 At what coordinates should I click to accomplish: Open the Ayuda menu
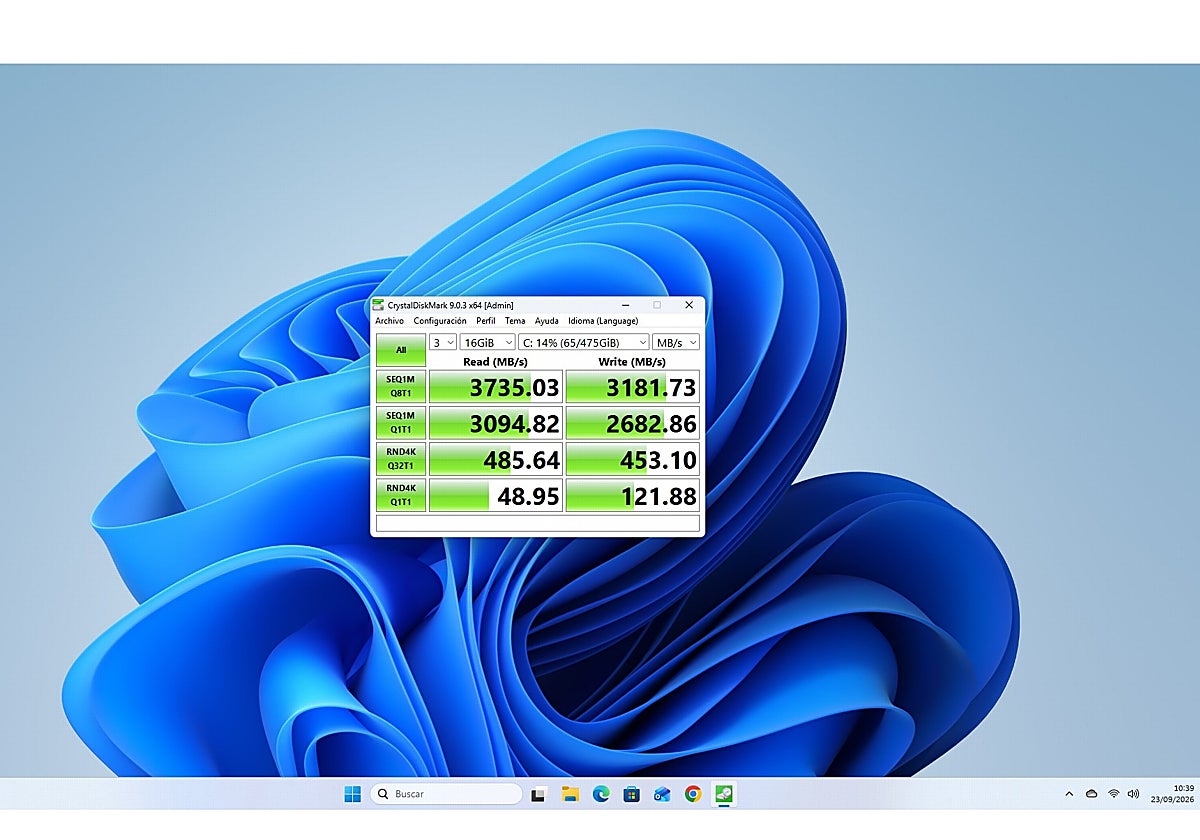tap(546, 321)
